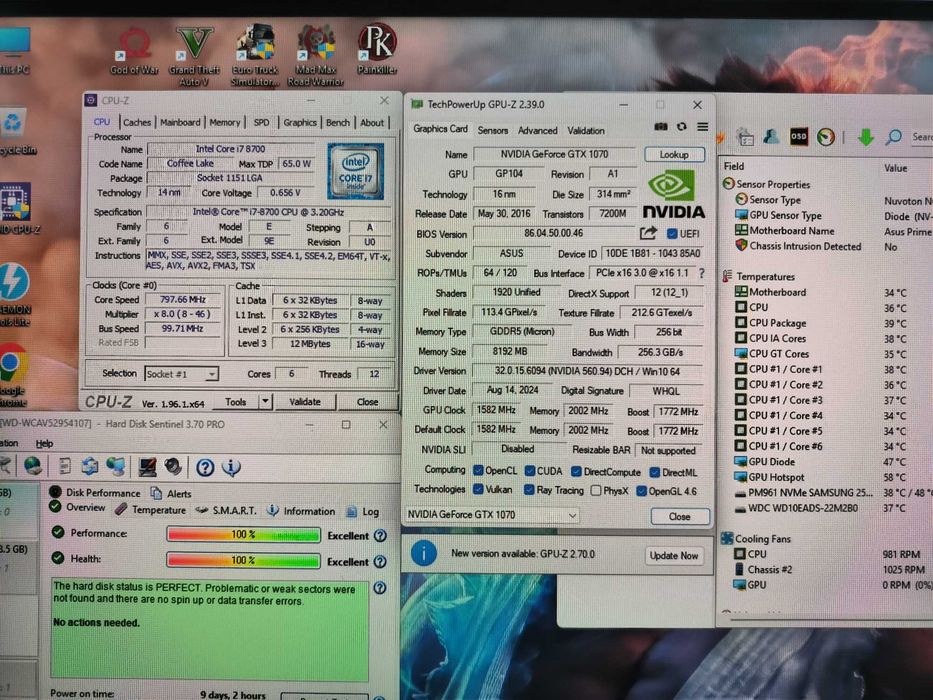Viewport: 933px width, 700px height.
Task: Toggle the PhysX checkbox
Action: (x=596, y=490)
